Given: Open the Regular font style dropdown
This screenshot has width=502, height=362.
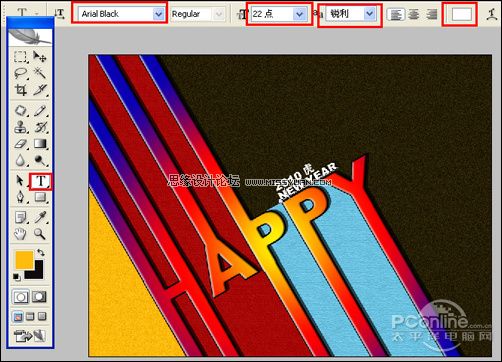Looking at the screenshot, I should pyautogui.click(x=219, y=14).
